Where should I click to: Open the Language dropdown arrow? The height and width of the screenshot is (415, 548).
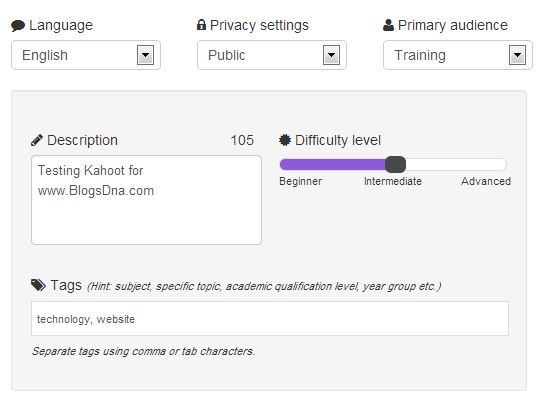coord(145,55)
